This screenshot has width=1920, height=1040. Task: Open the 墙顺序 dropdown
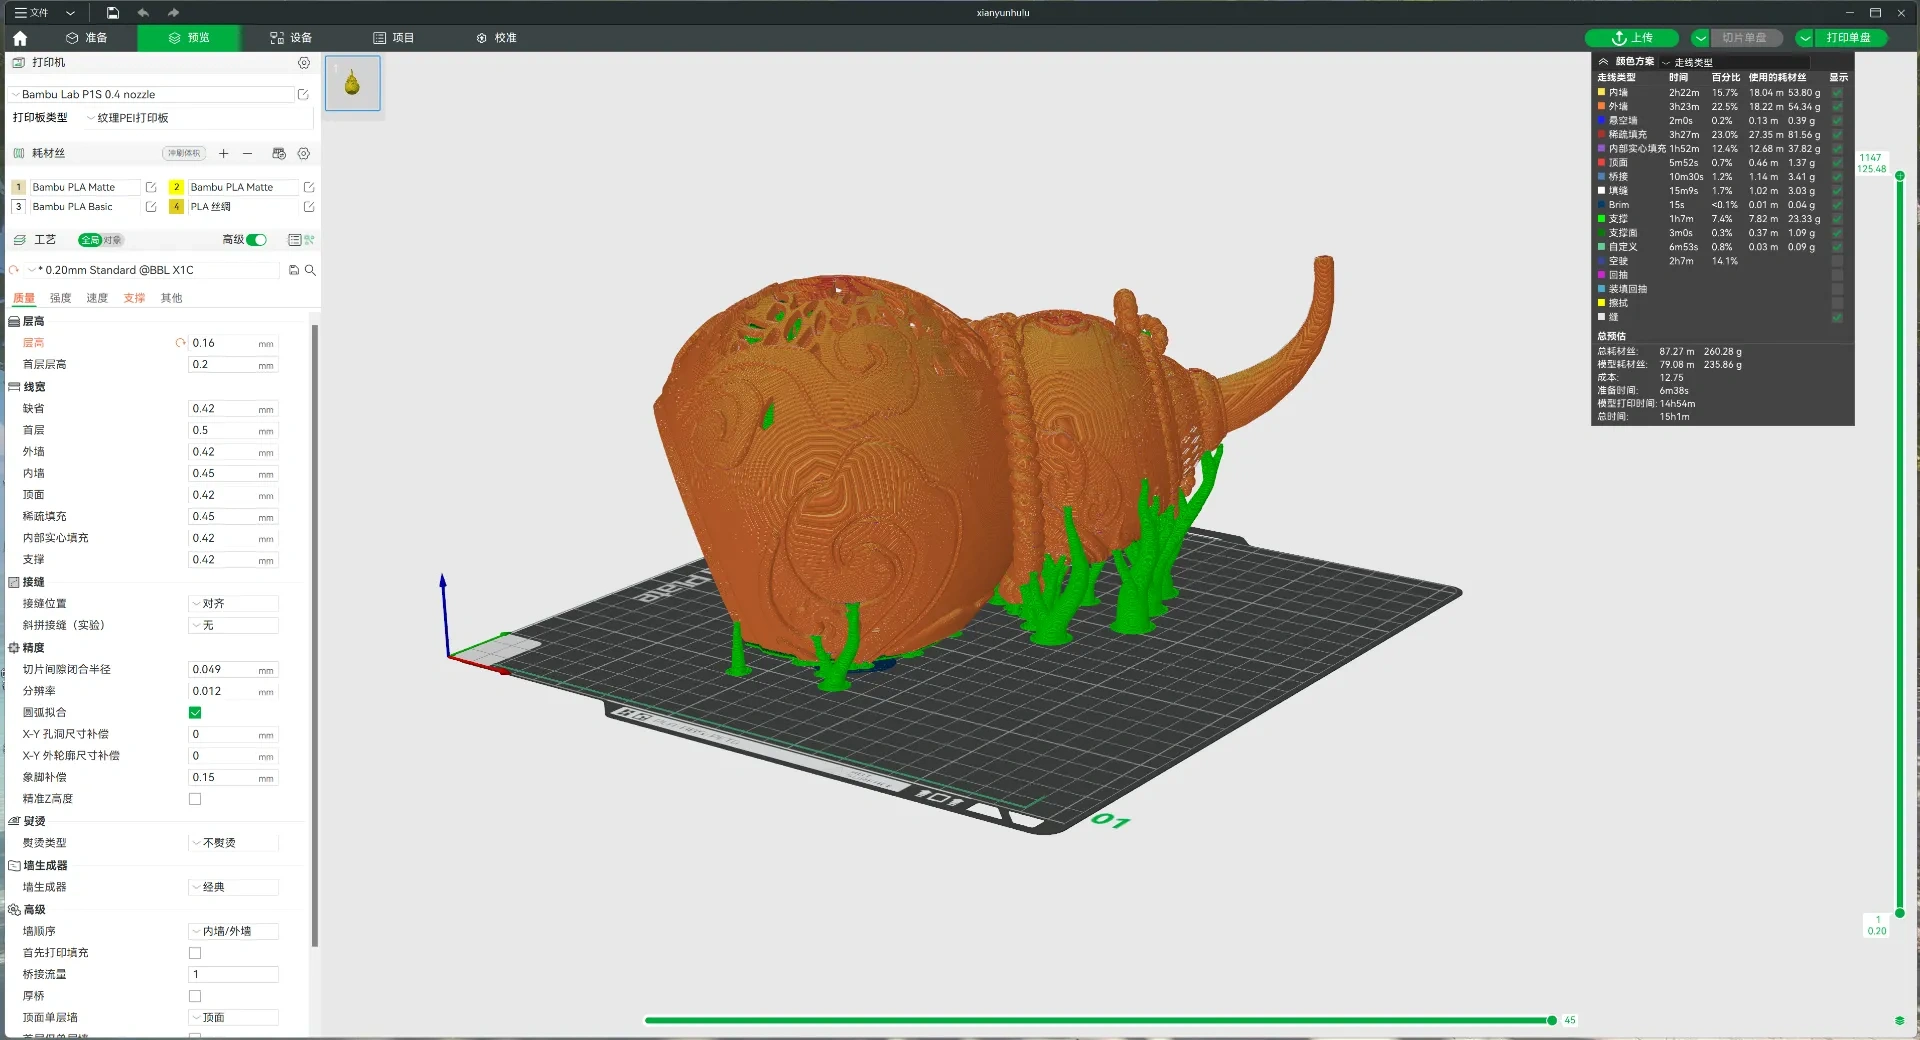pyautogui.click(x=233, y=931)
